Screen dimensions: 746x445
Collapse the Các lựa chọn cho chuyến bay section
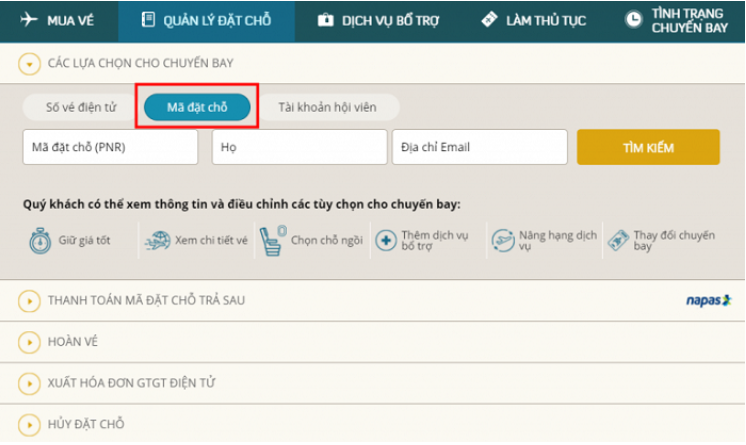[x=29, y=64]
